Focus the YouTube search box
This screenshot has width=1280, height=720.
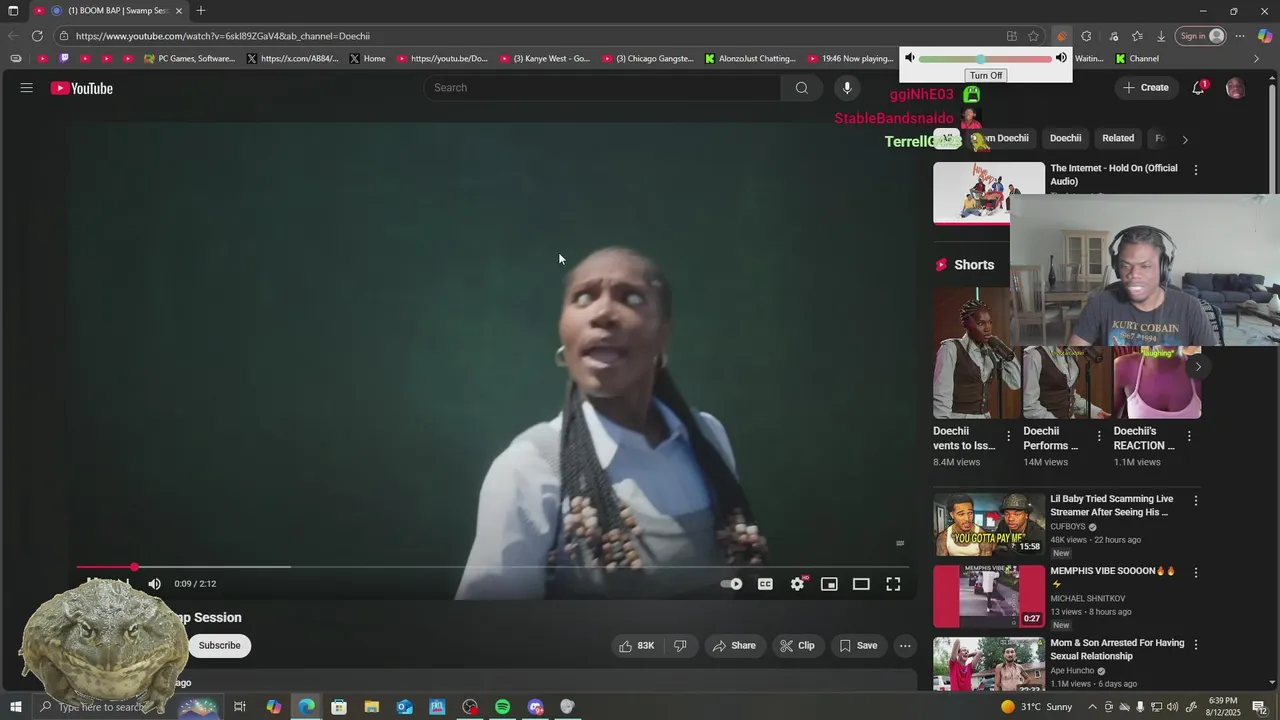(x=602, y=88)
